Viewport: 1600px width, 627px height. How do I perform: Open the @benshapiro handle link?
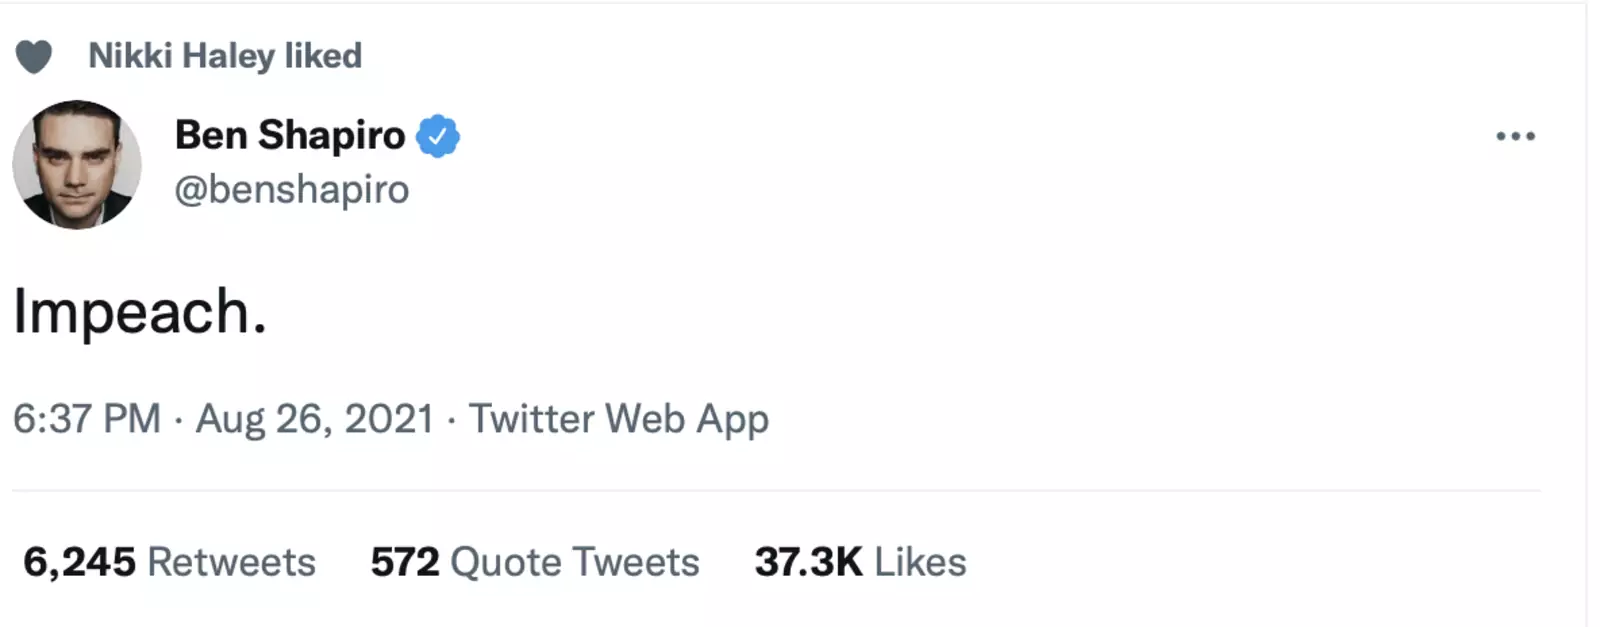click(x=291, y=189)
